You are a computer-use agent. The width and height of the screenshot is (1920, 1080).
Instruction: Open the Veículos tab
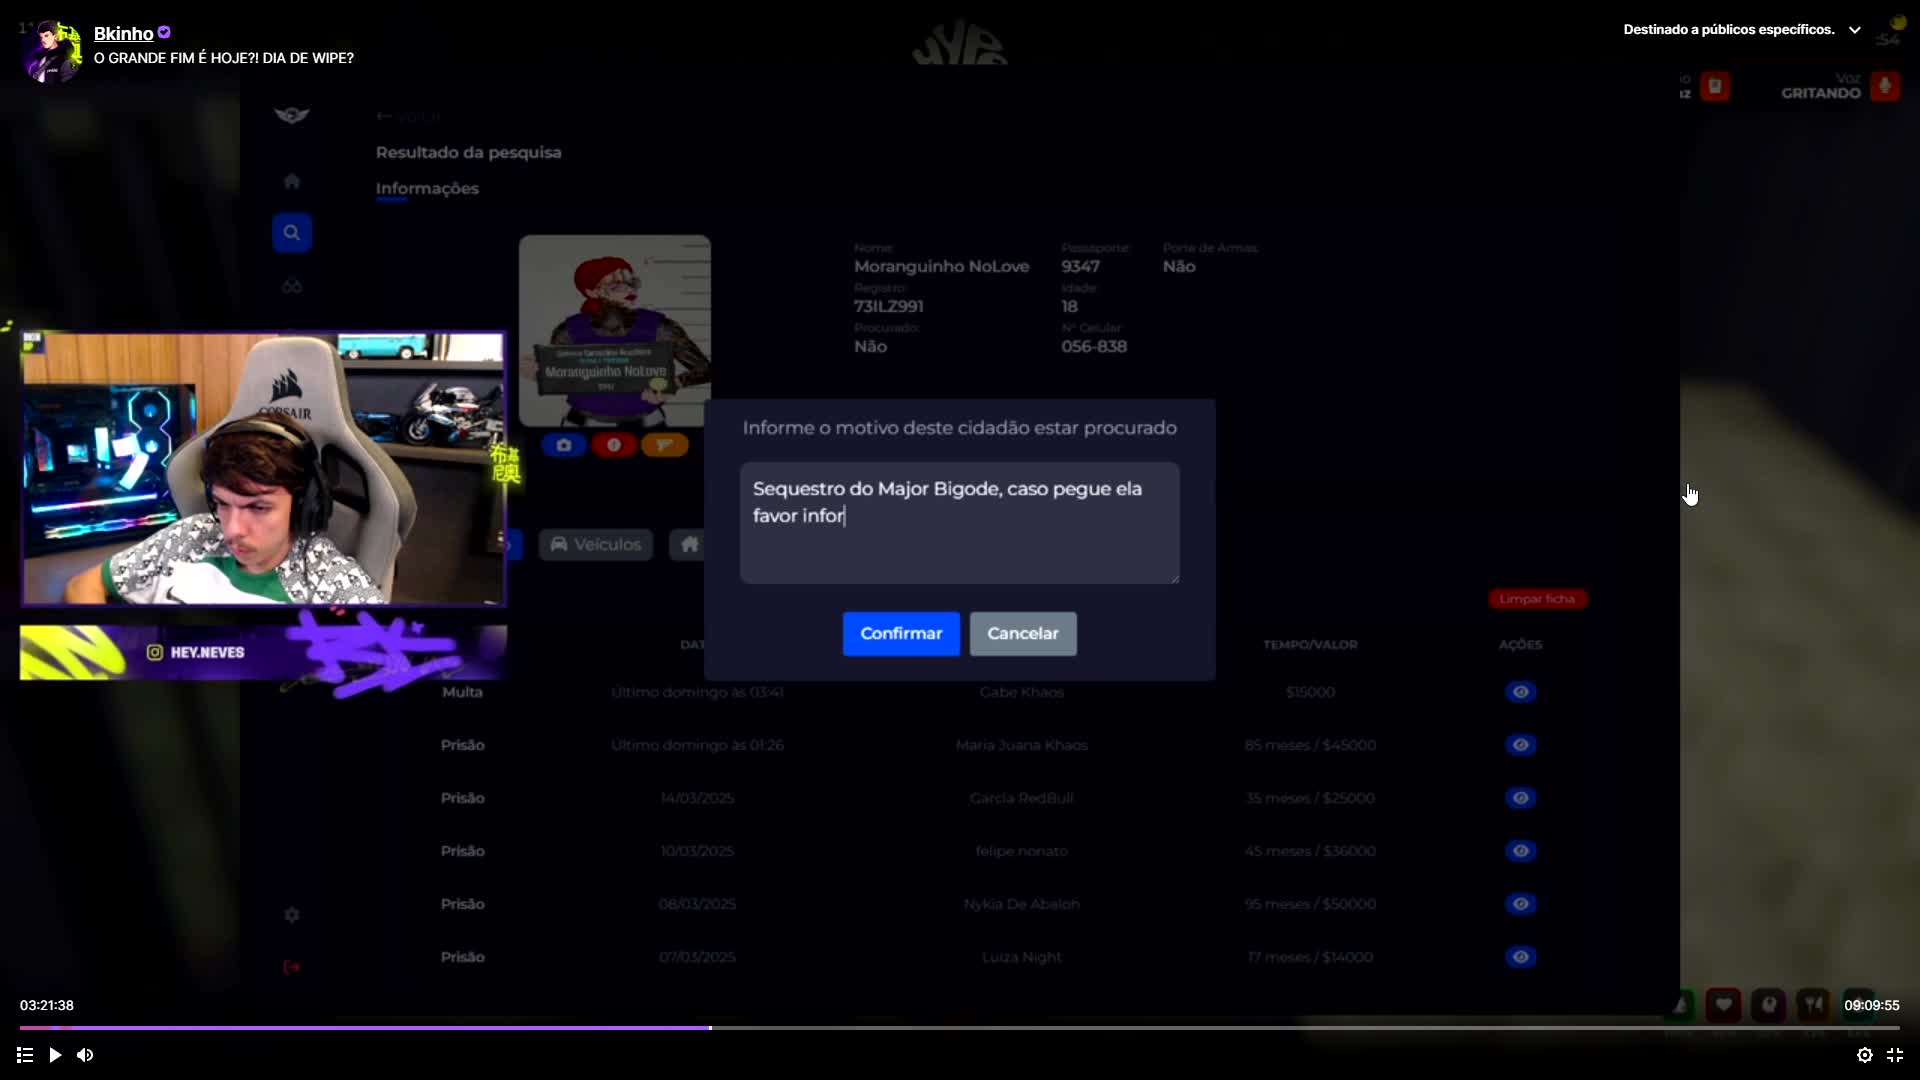[596, 545]
